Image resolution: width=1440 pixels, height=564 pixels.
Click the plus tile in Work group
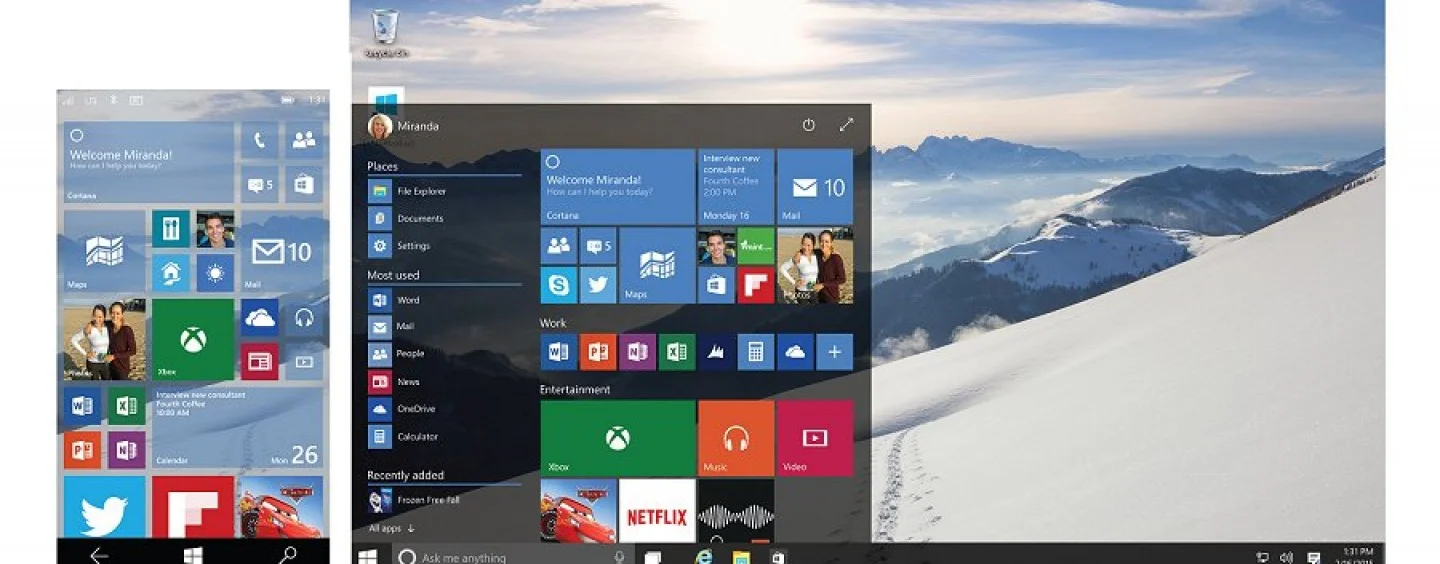pos(835,352)
